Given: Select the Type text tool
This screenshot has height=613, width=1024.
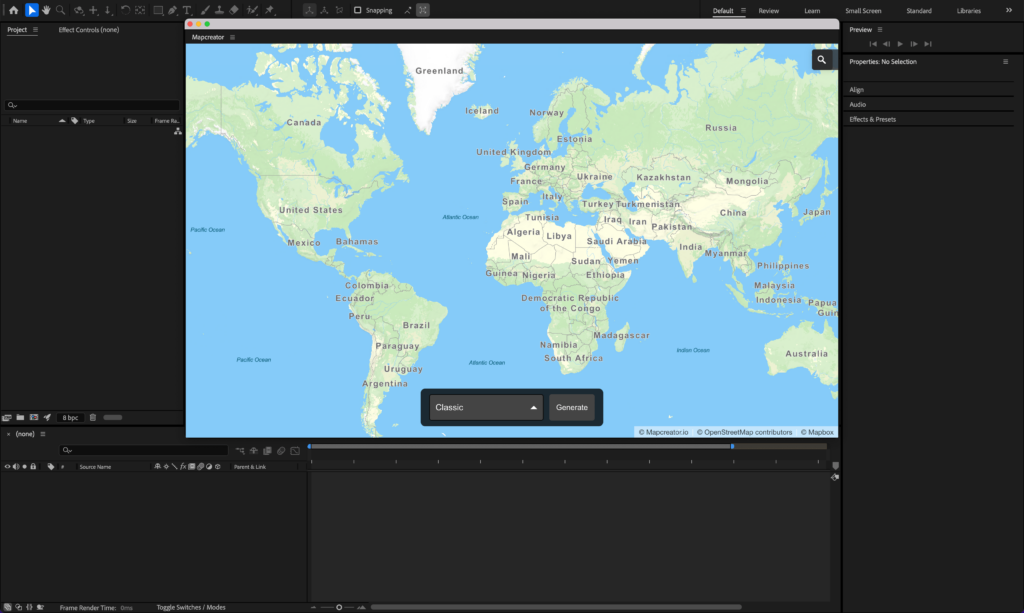Looking at the screenshot, I should tap(187, 10).
